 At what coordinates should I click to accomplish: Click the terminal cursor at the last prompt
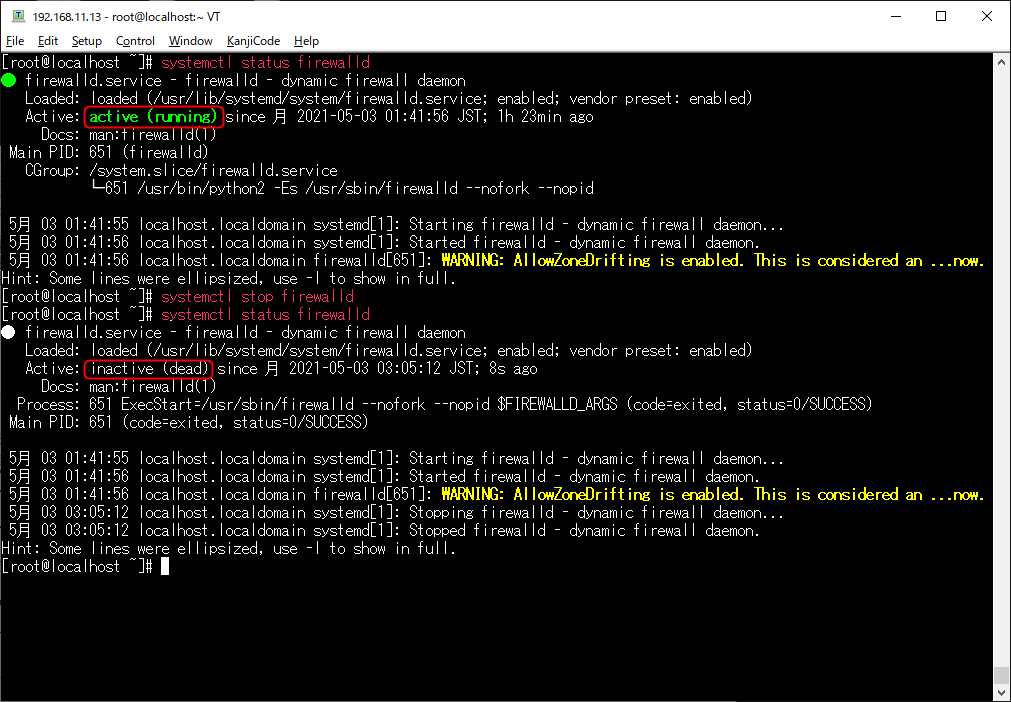(165, 567)
